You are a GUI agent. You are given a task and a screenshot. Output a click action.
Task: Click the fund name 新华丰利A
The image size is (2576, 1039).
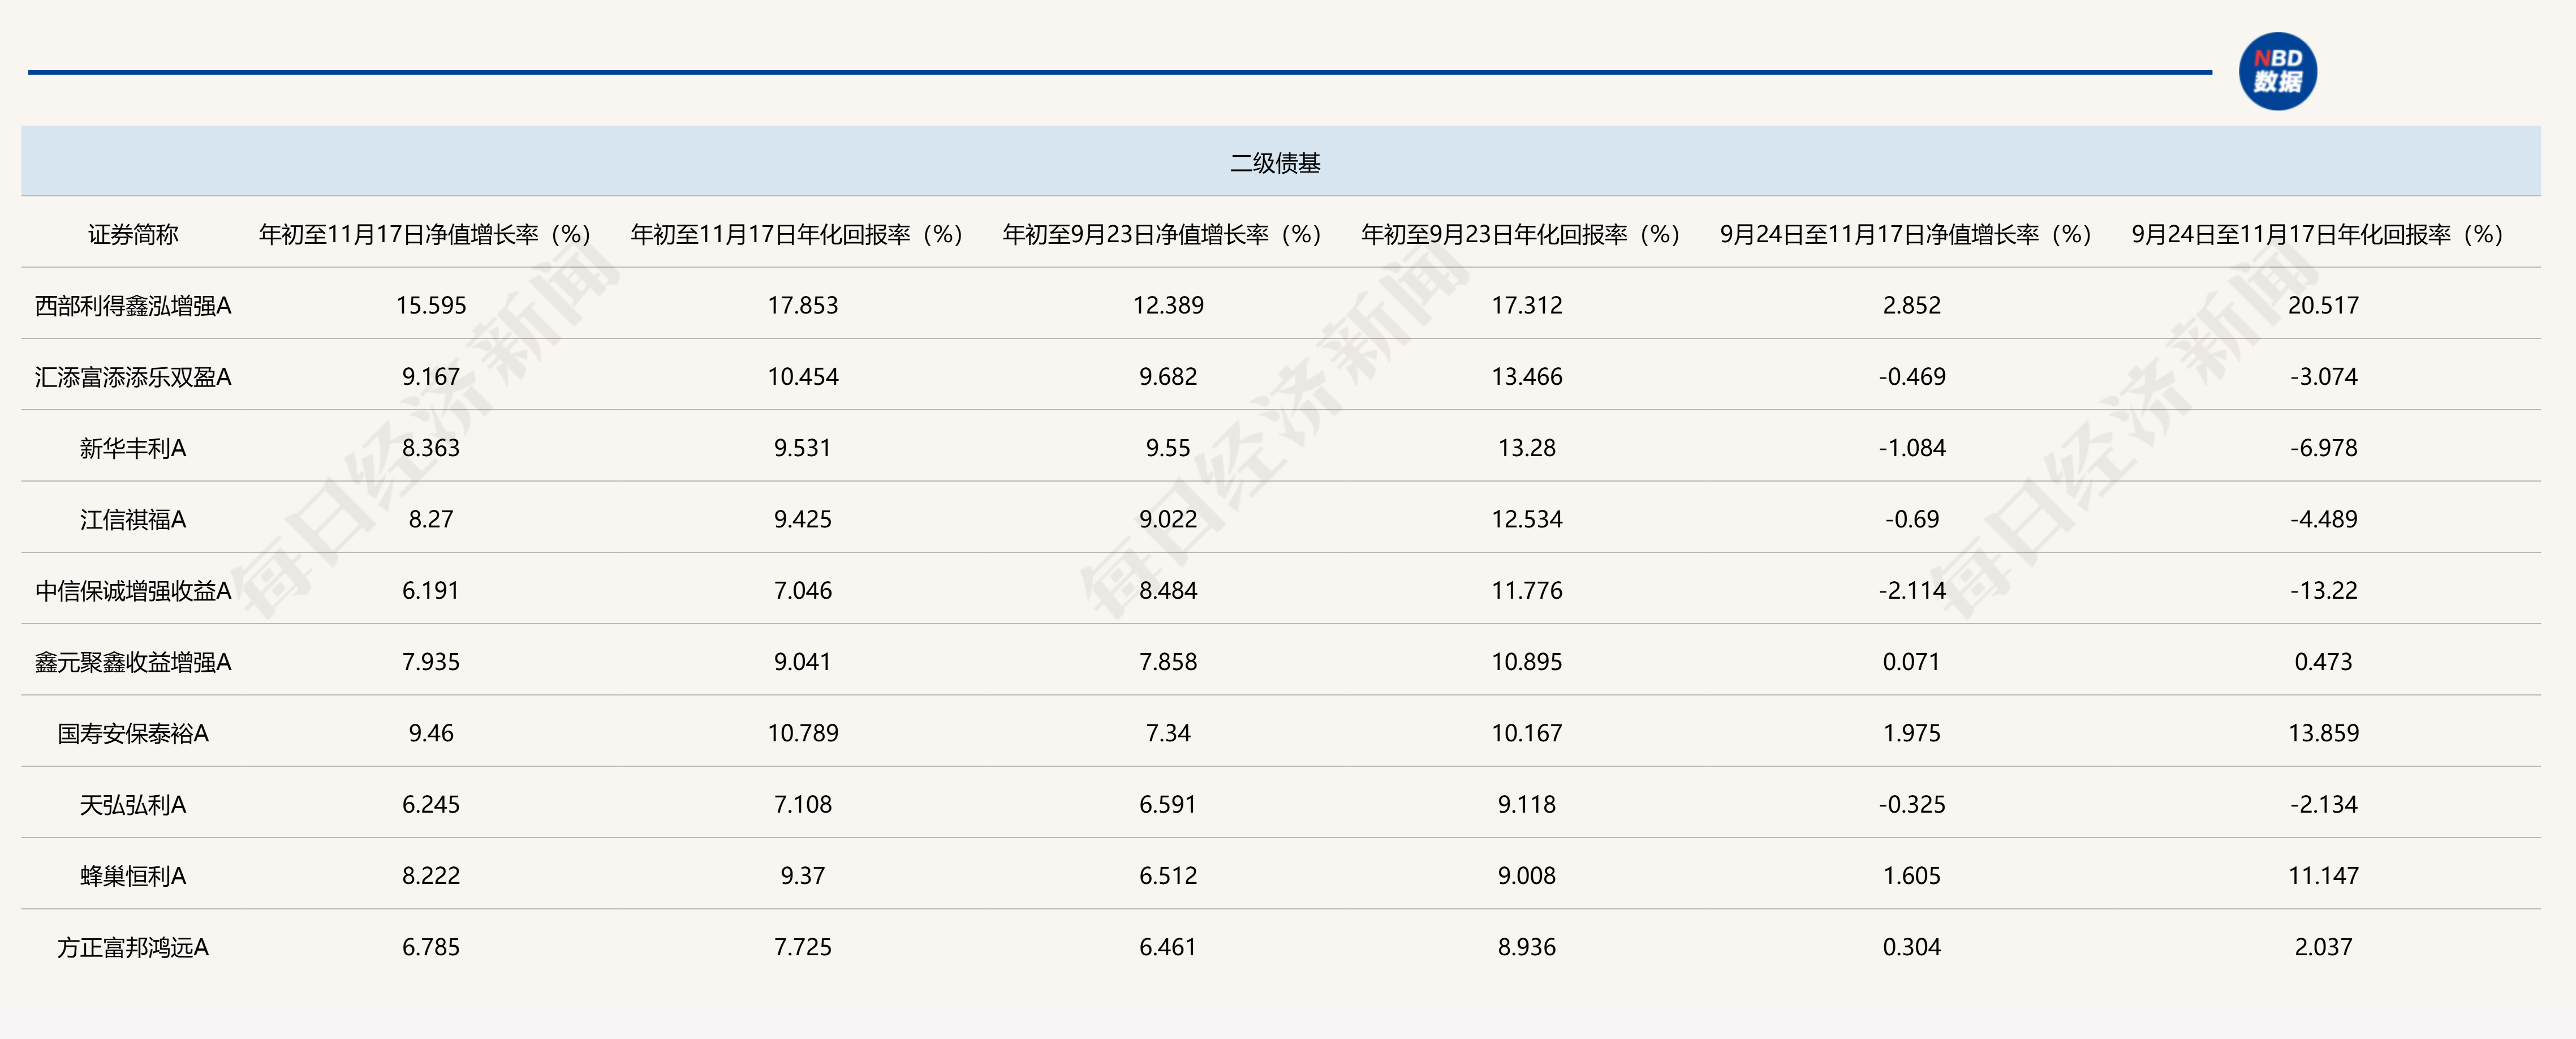133,448
